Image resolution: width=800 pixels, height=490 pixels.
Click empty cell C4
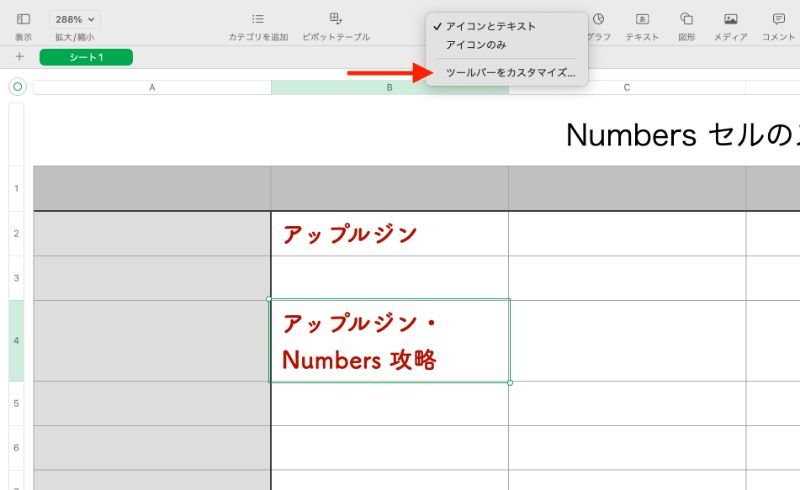coord(627,340)
